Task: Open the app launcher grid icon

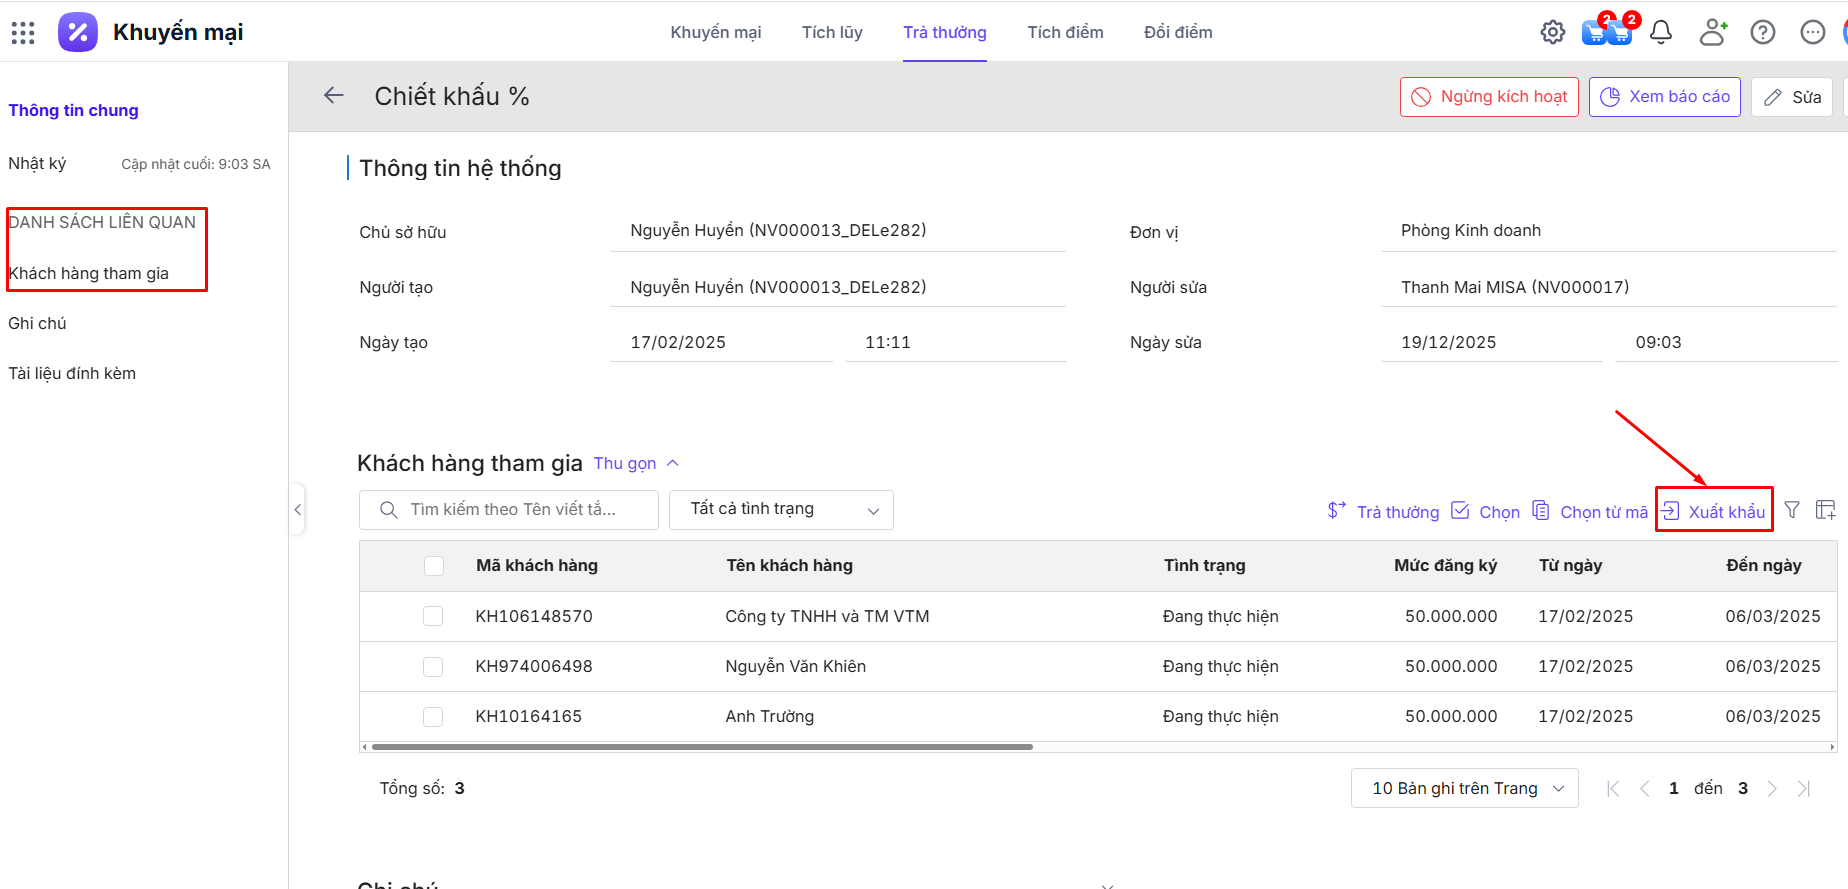Action: [23, 33]
